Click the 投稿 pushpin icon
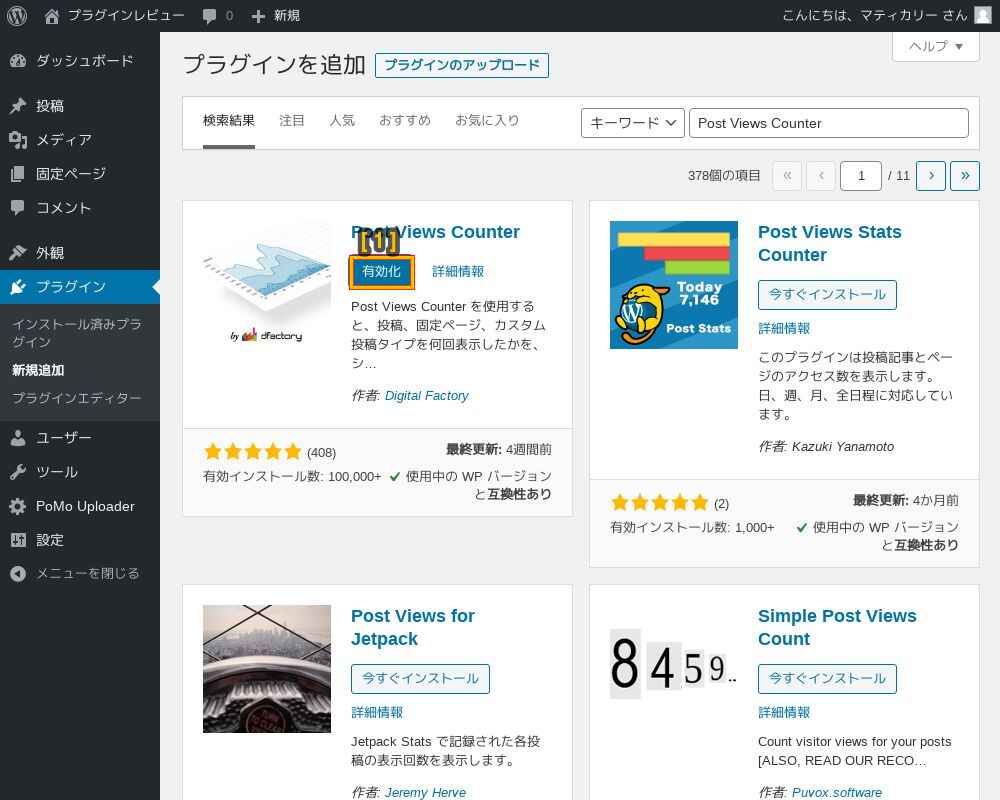 [x=18, y=106]
